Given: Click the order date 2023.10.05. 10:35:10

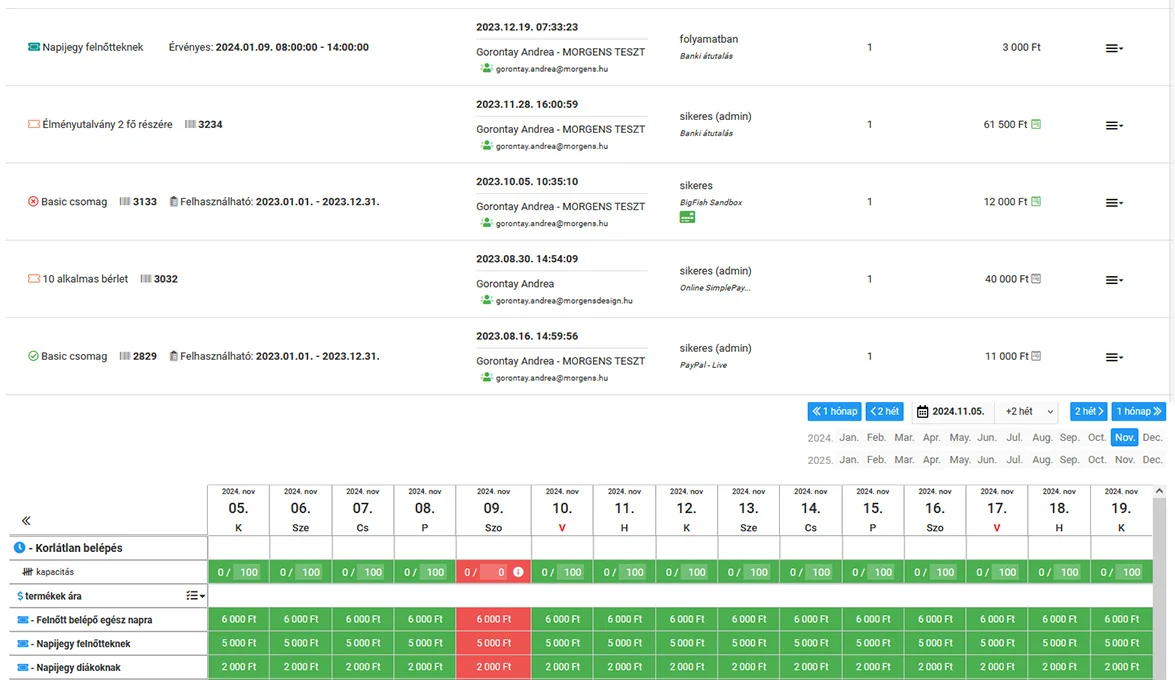Looking at the screenshot, I should (527, 181).
